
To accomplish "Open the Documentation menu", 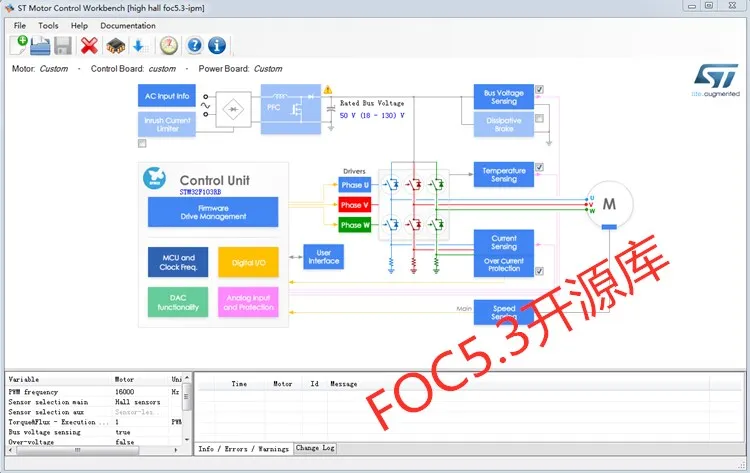I will point(128,26).
